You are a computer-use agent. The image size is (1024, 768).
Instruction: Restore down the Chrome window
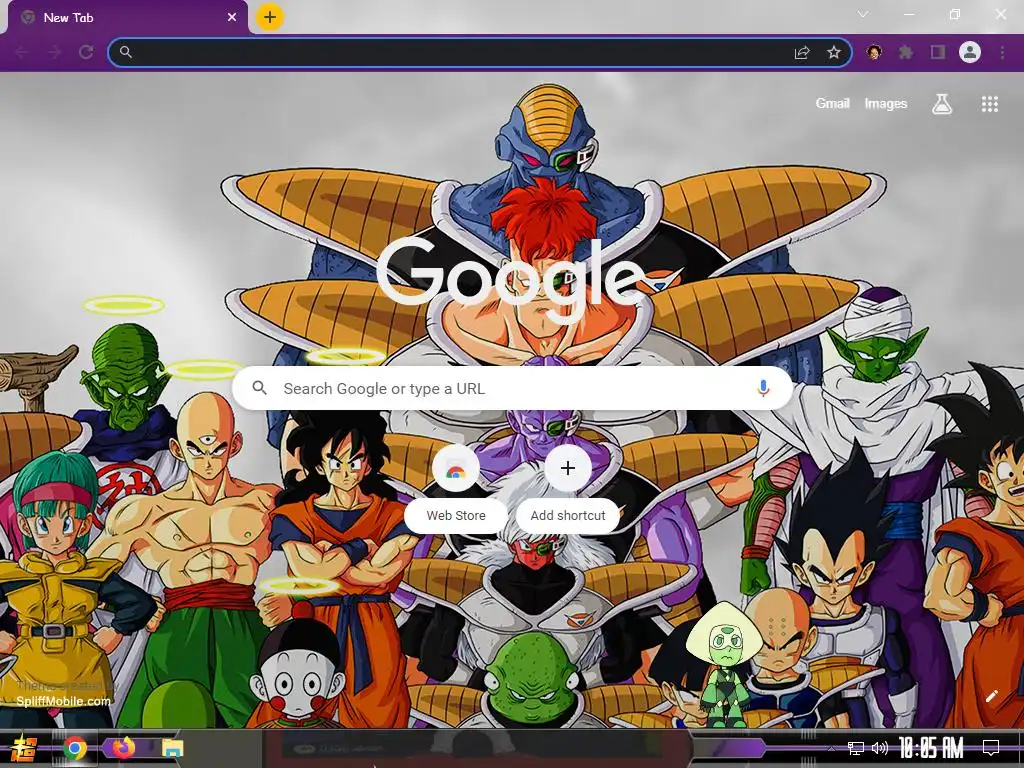coord(955,14)
